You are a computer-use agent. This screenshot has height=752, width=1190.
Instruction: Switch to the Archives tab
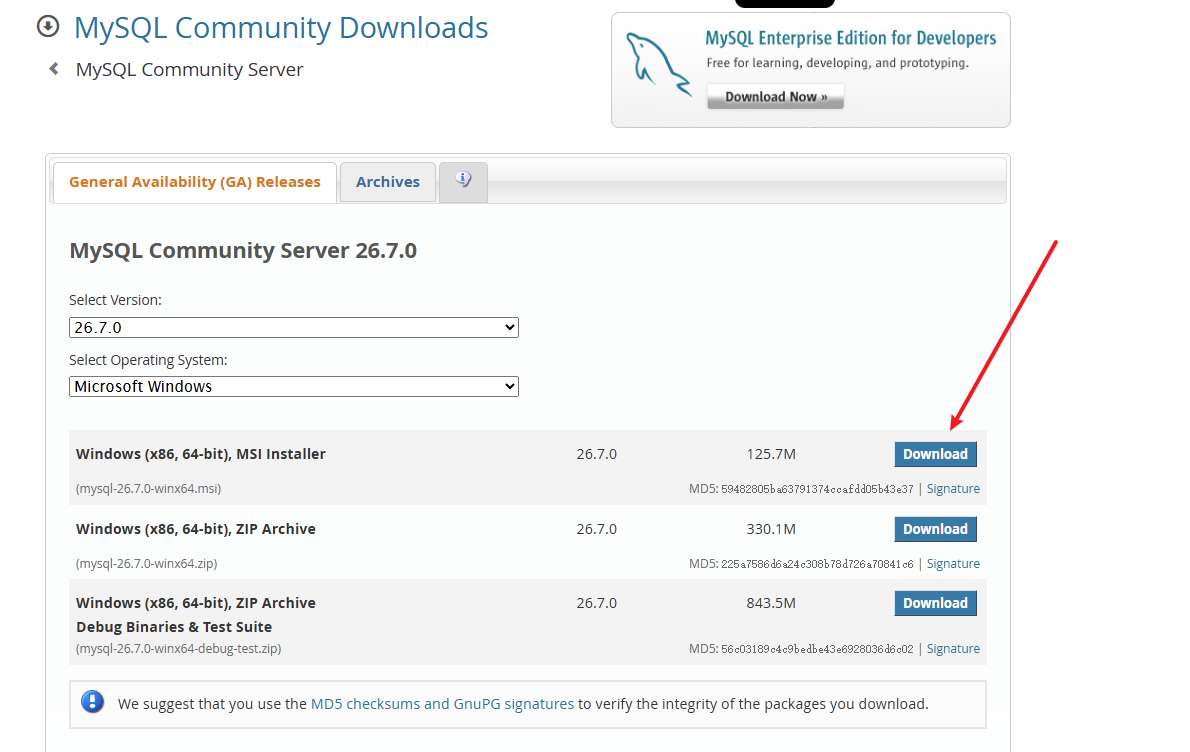pyautogui.click(x=388, y=182)
